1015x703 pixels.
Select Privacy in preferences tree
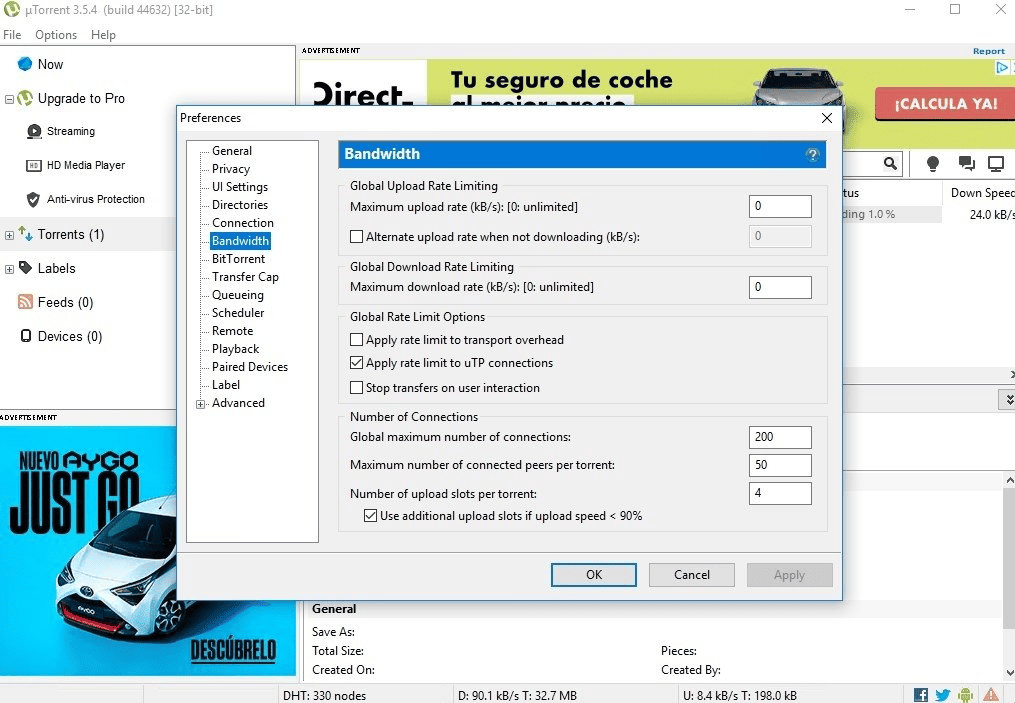230,169
